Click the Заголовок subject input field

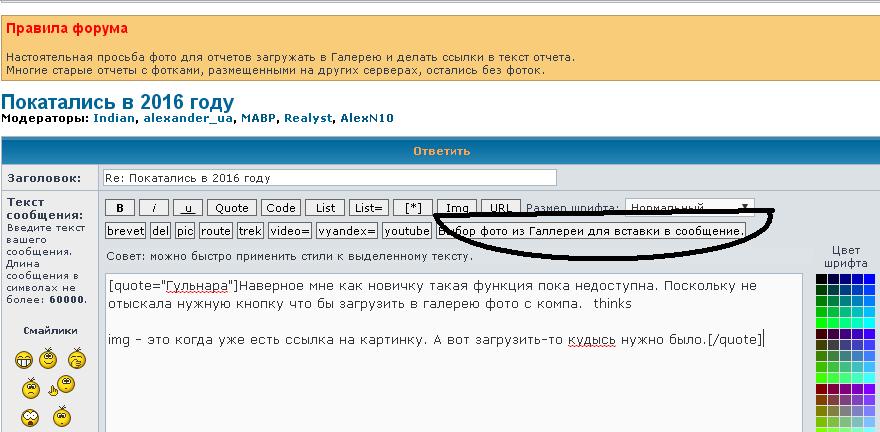point(329,178)
